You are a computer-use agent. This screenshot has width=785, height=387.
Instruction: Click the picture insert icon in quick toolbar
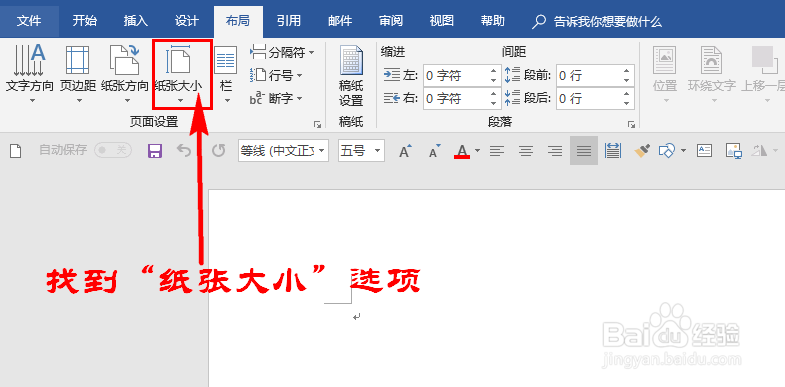click(x=734, y=151)
